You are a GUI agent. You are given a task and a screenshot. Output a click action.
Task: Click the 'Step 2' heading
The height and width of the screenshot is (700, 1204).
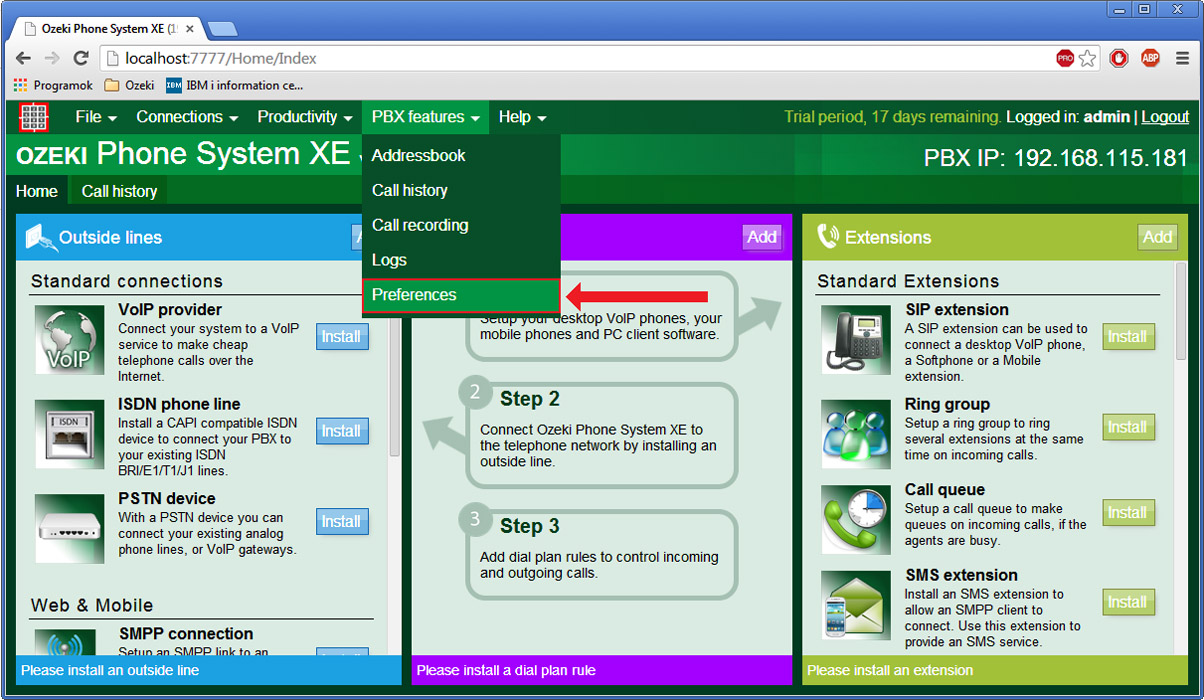[x=530, y=399]
